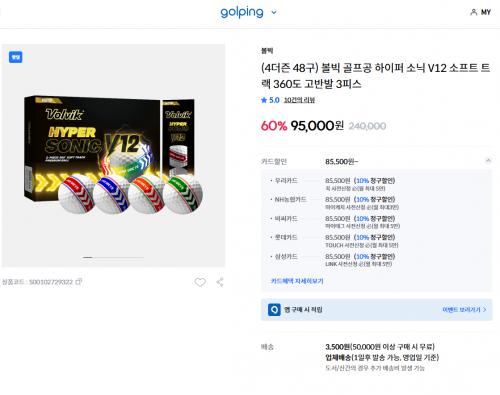Click the share icon below product image
The width and height of the screenshot is (500, 395).
click(220, 282)
